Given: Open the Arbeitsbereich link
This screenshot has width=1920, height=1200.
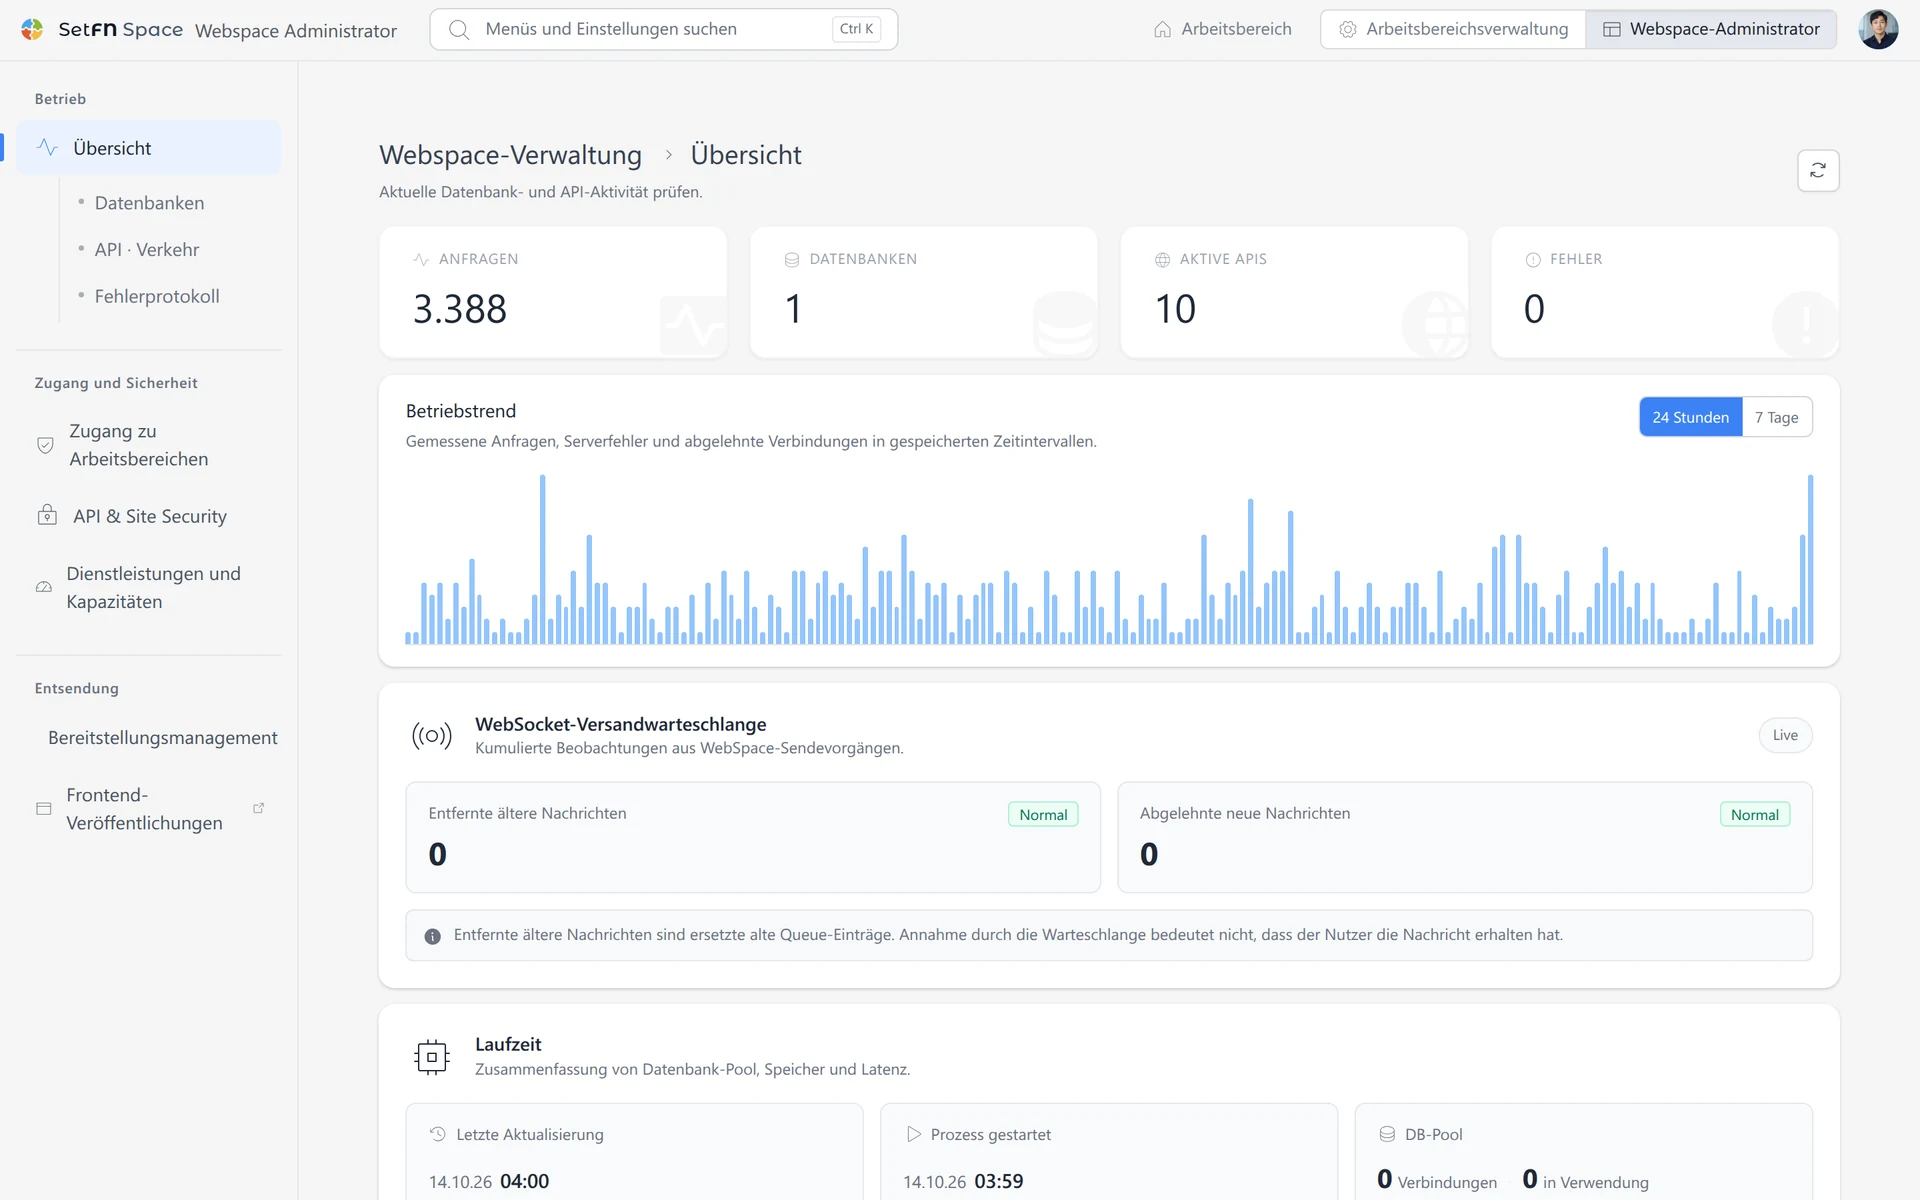Looking at the screenshot, I should [1222, 29].
